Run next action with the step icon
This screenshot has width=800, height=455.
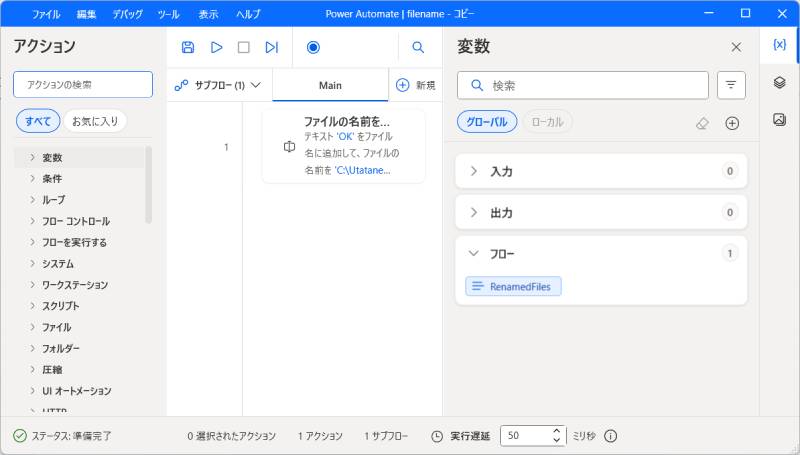pyautogui.click(x=271, y=47)
